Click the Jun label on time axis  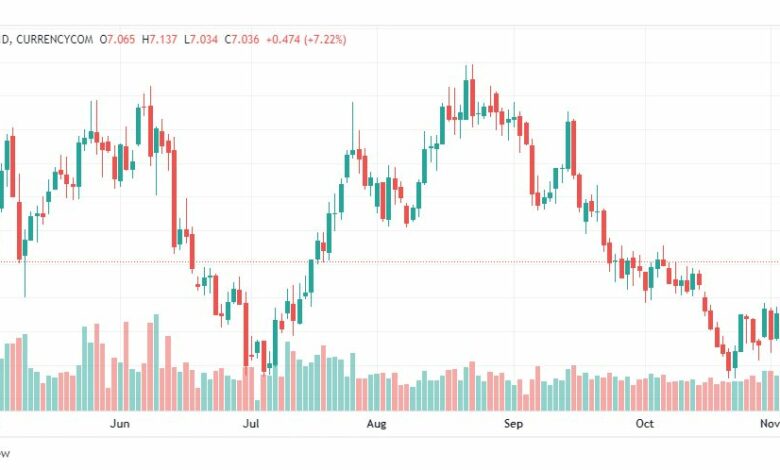click(120, 423)
